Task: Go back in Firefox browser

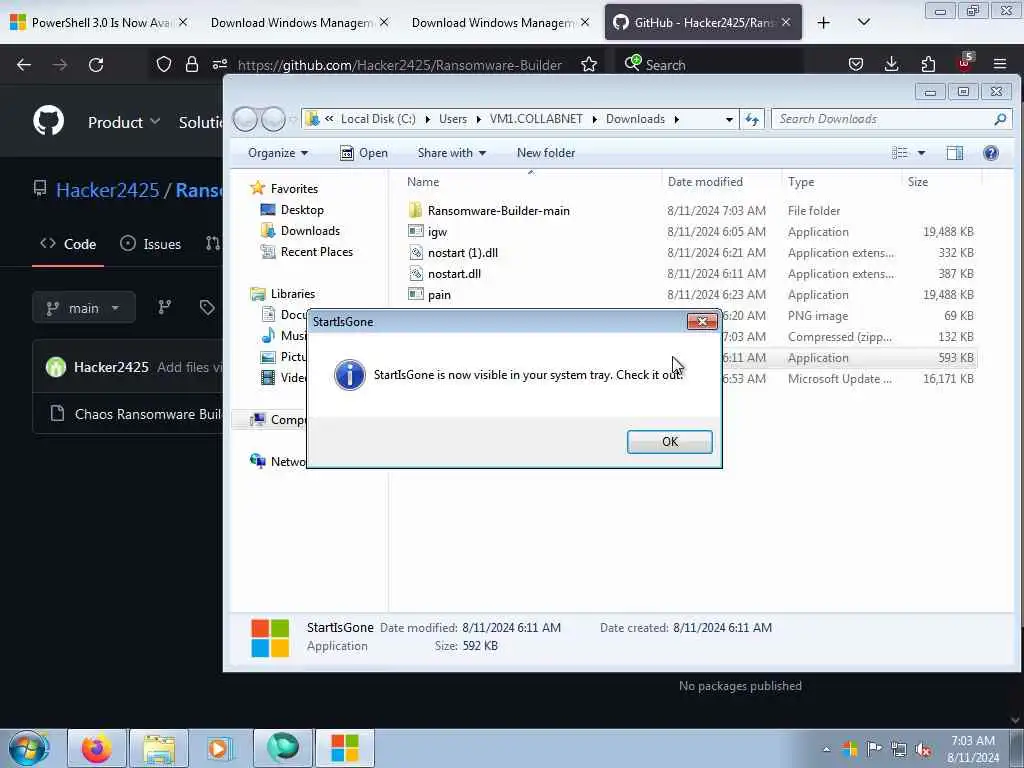Action: [x=24, y=65]
